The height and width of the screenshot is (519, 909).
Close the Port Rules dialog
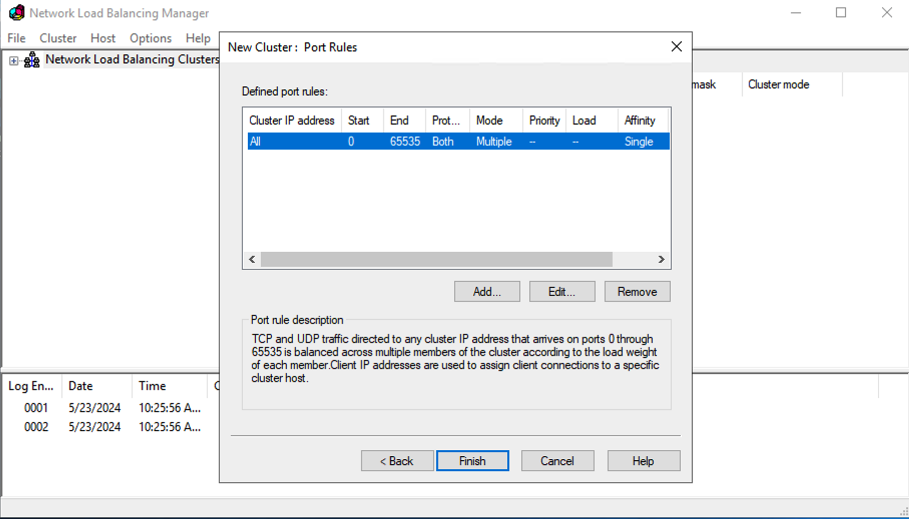[x=676, y=47]
